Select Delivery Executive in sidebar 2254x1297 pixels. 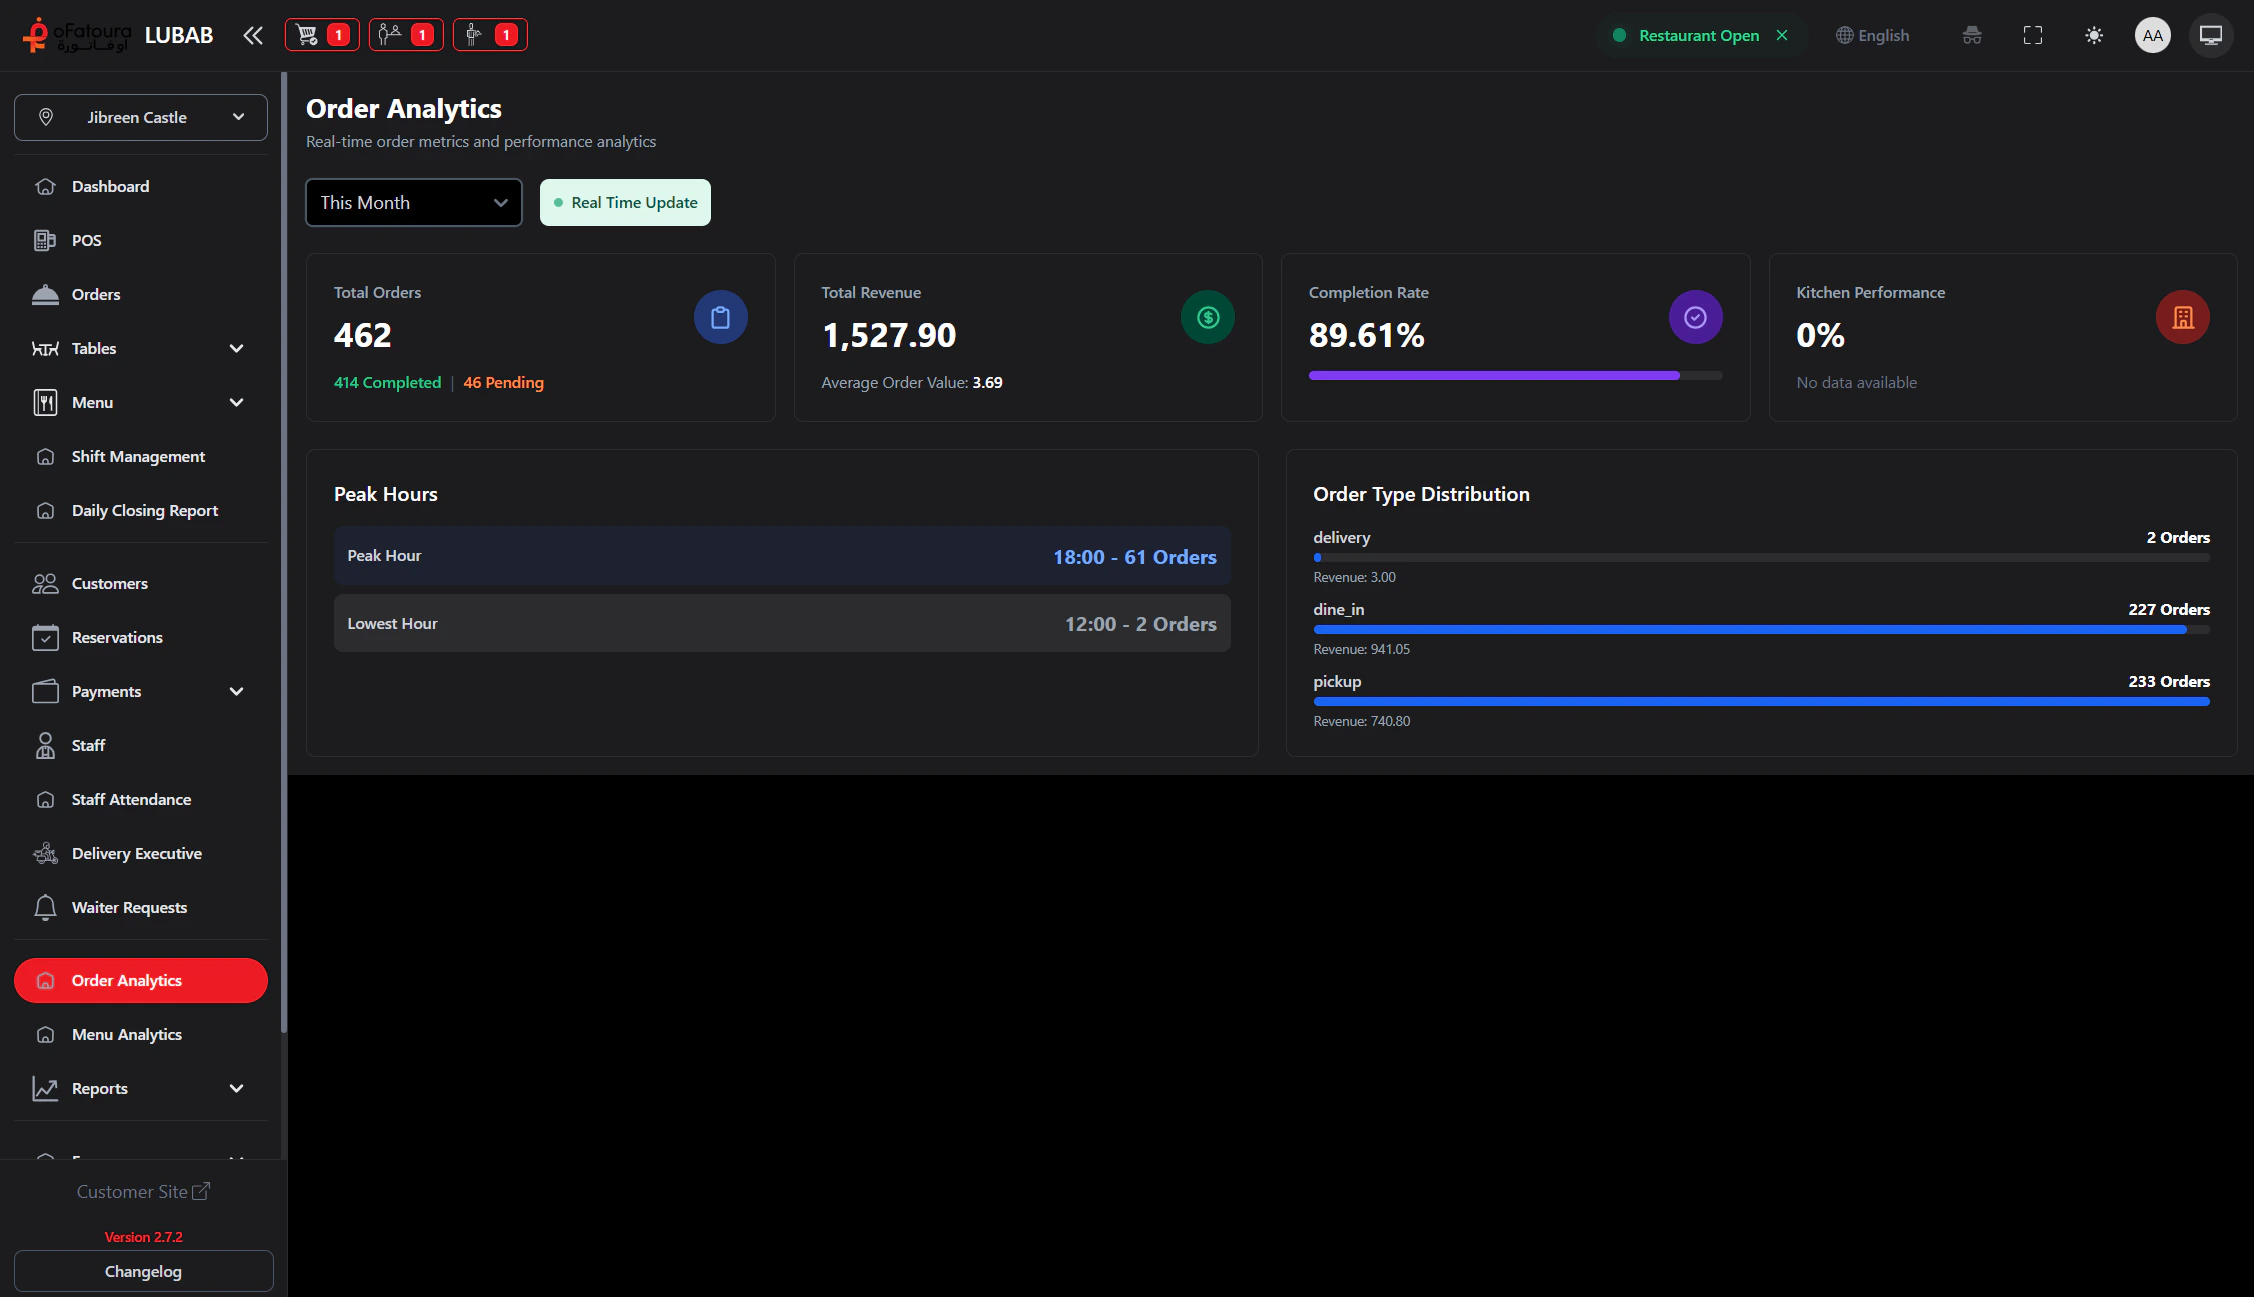[136, 853]
